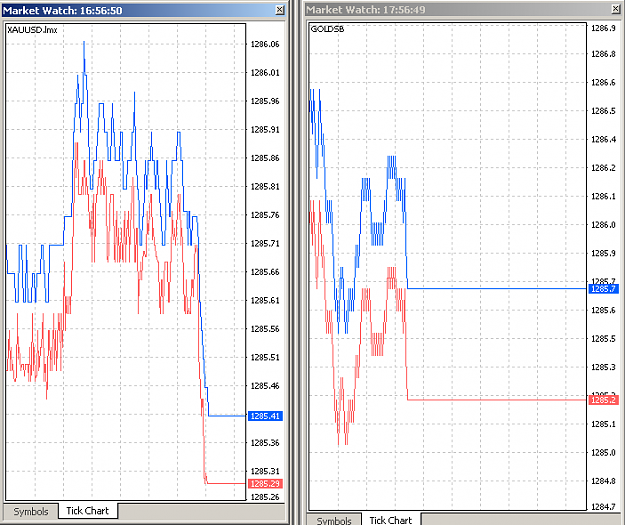
Task: Click the XAUUSD.lmx symbol label
Action: pyautogui.click(x=32, y=30)
